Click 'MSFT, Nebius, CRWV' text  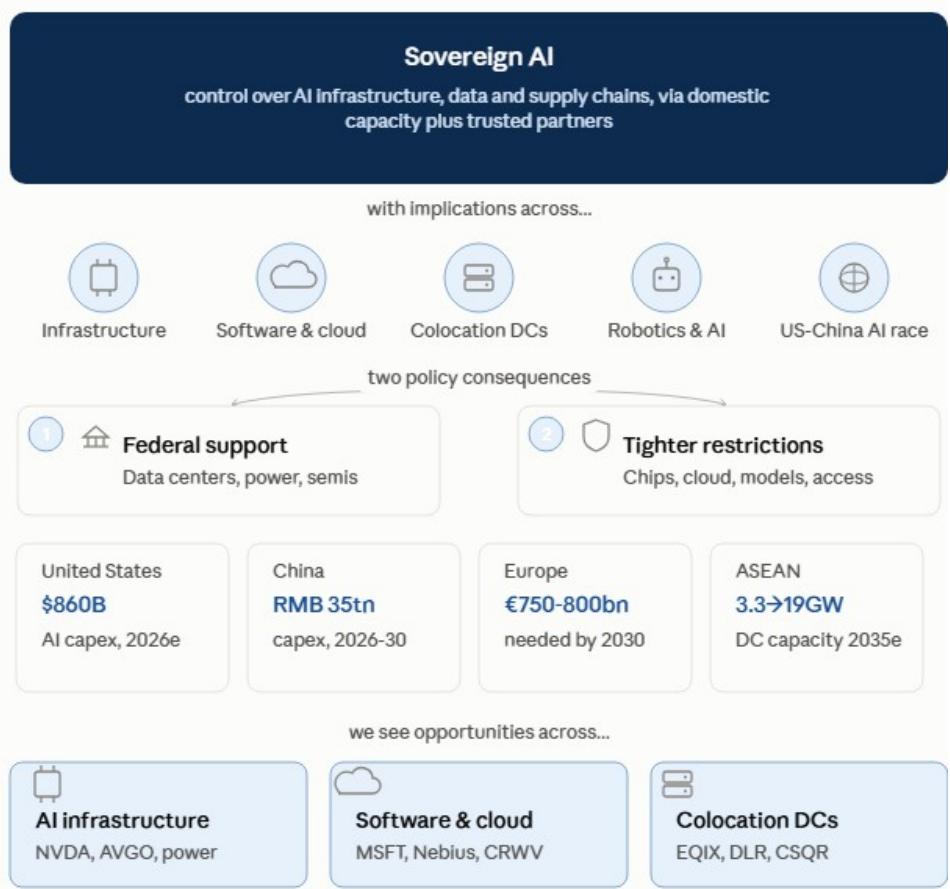coord(449,853)
